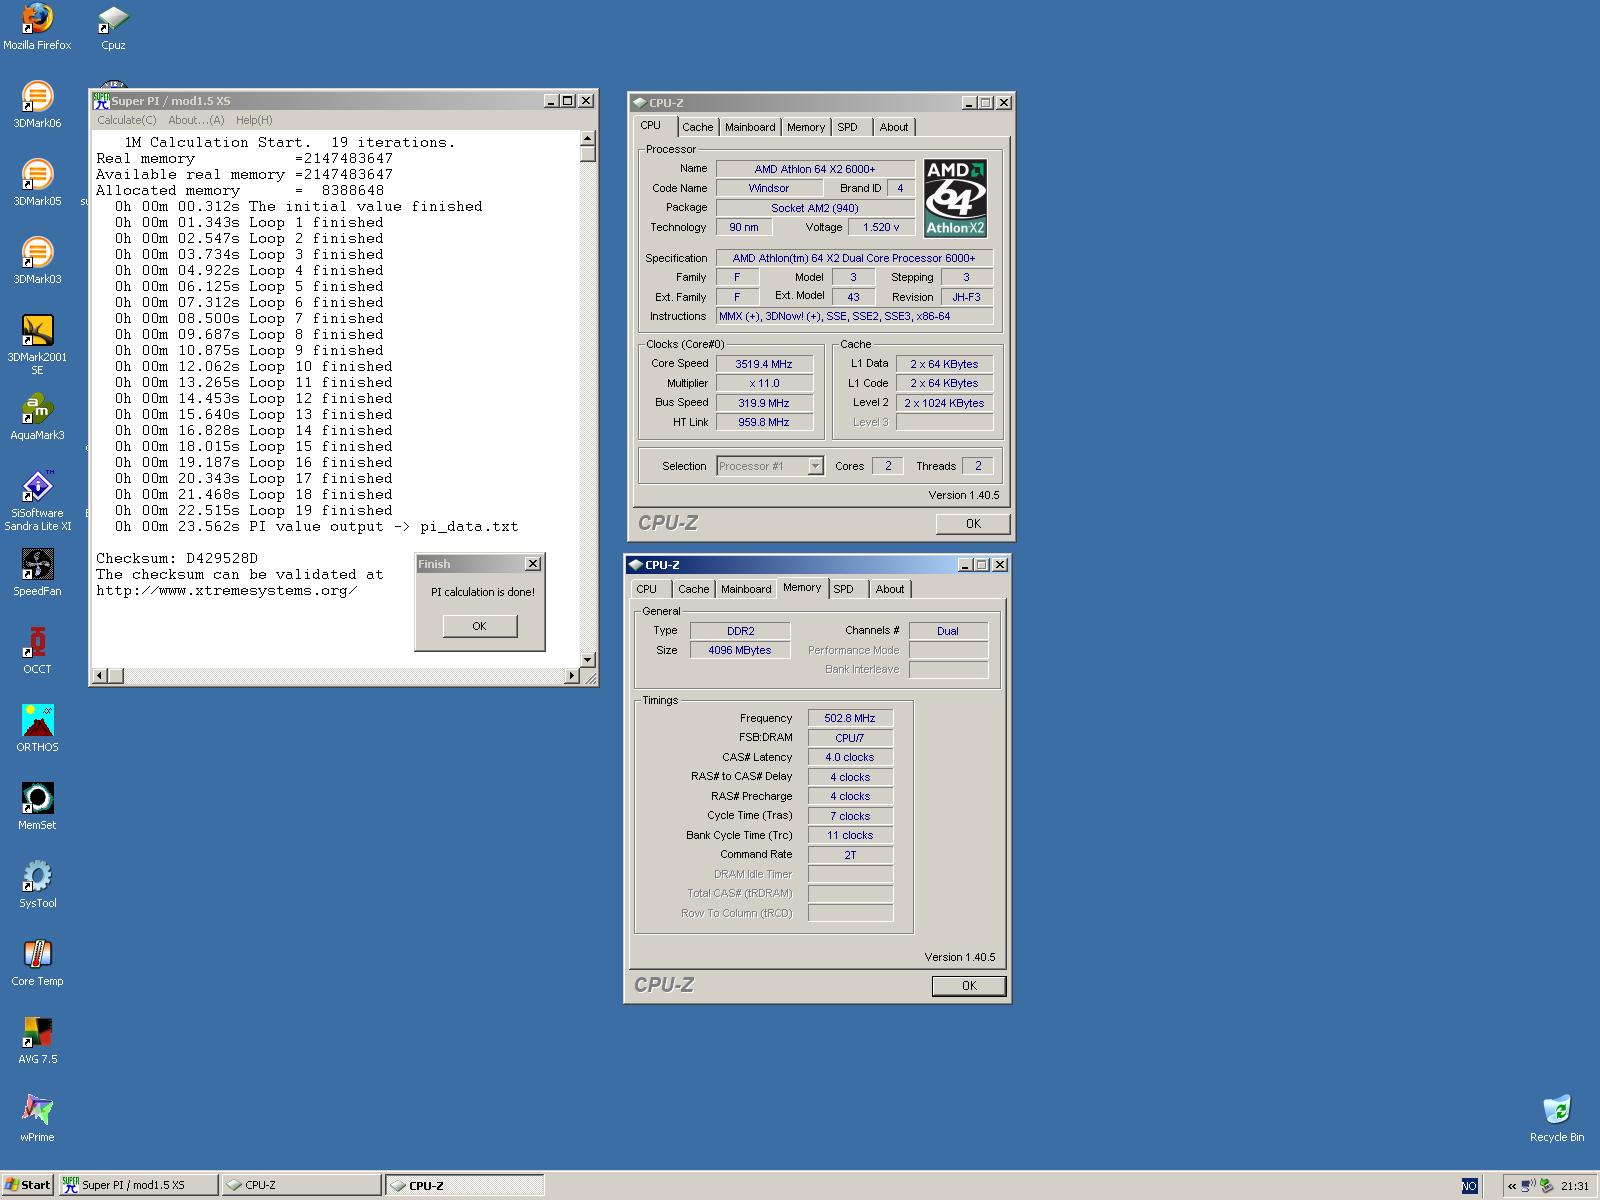Click the Command Rate value 2T
1600x1200 pixels.
pos(850,855)
